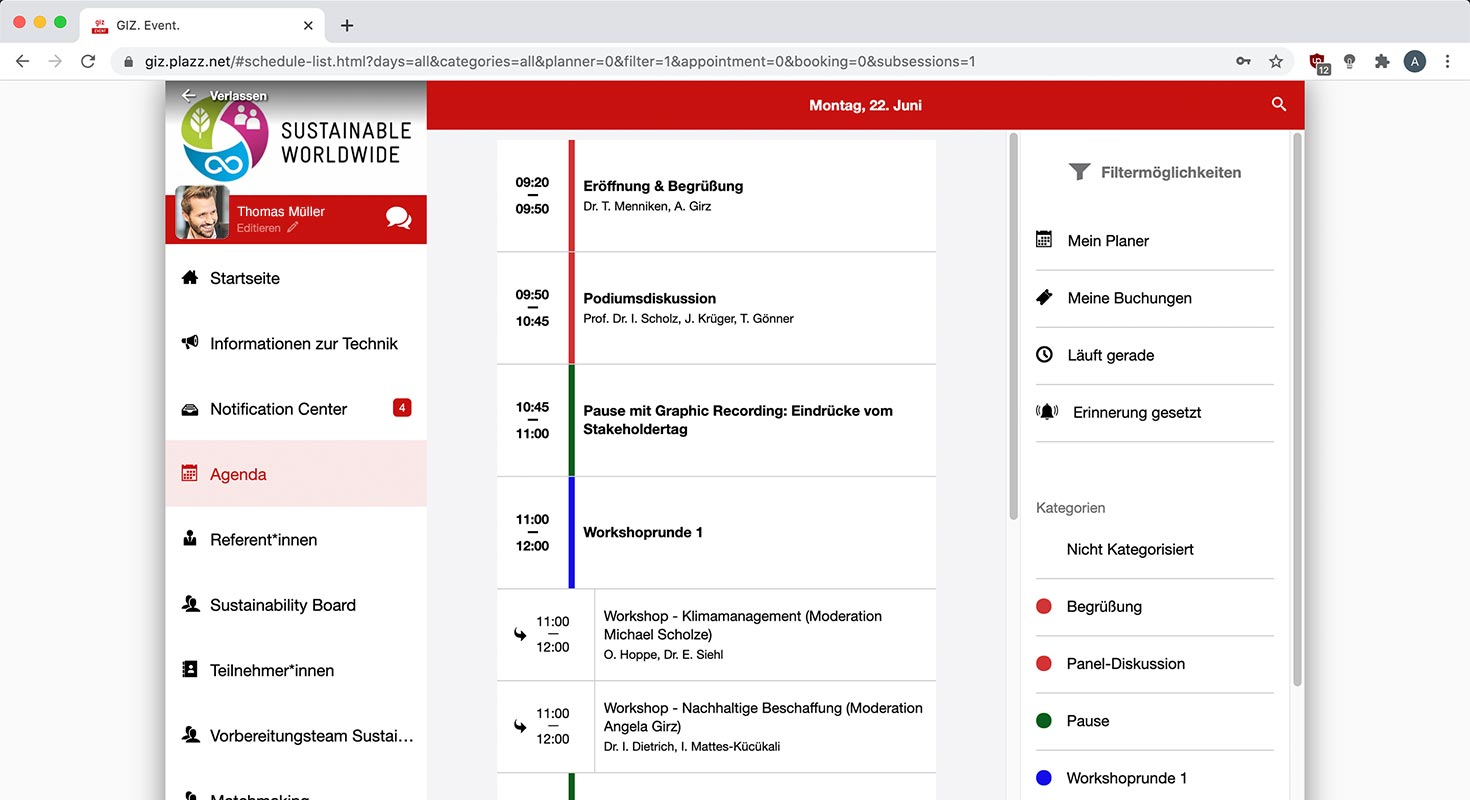Click the clock icon beside Läuft gerade
The image size is (1470, 800).
tap(1044, 354)
